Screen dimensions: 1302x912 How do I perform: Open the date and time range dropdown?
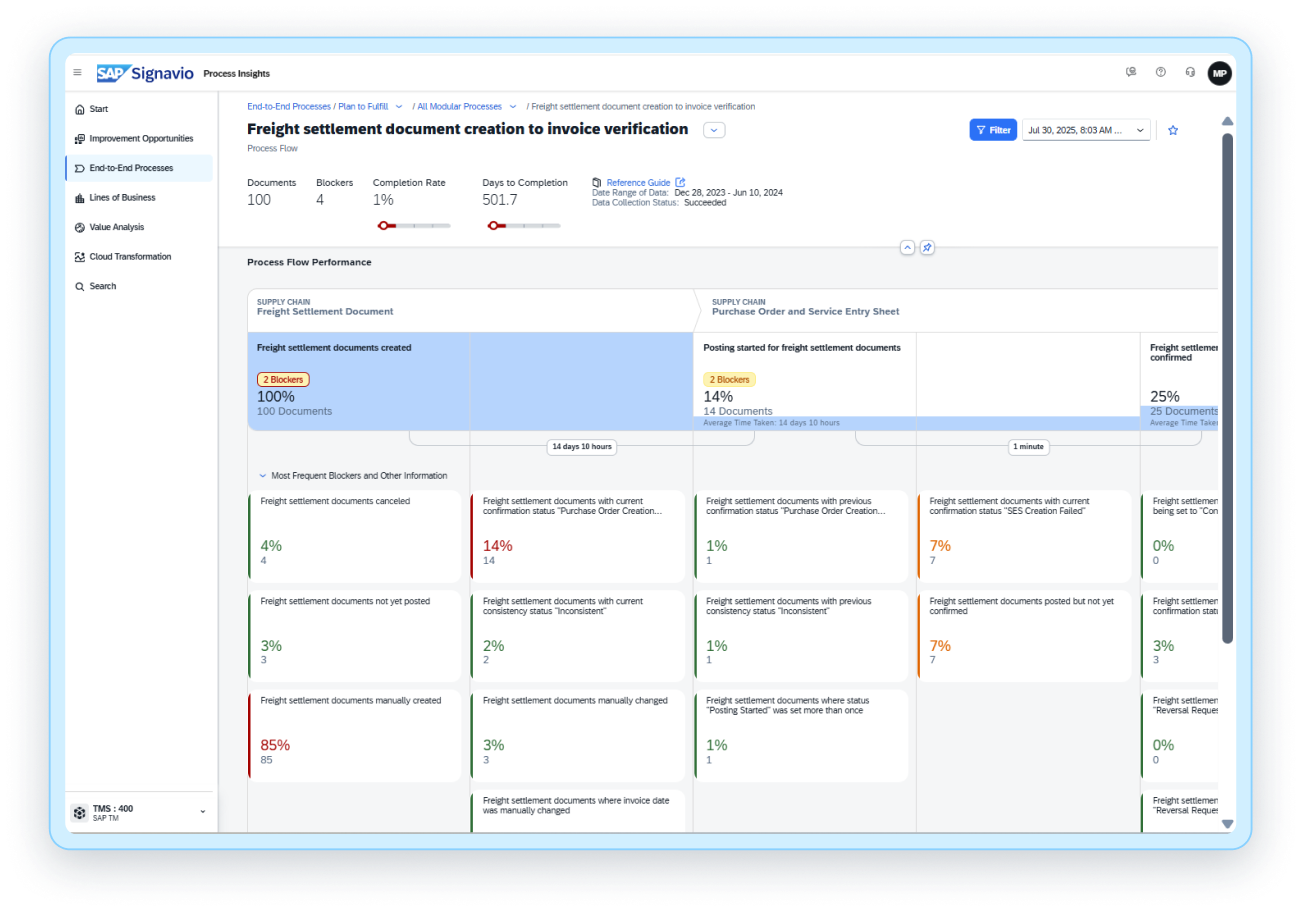point(1086,130)
